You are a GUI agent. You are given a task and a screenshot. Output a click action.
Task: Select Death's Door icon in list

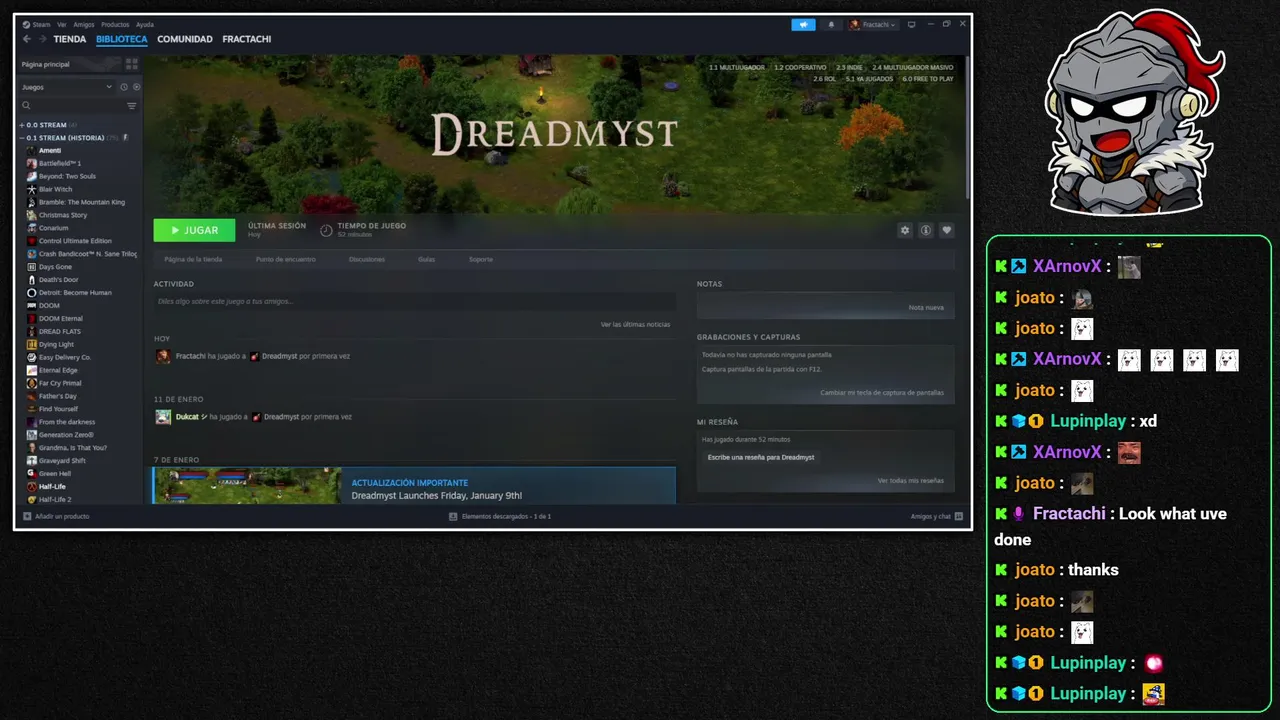pos(32,279)
